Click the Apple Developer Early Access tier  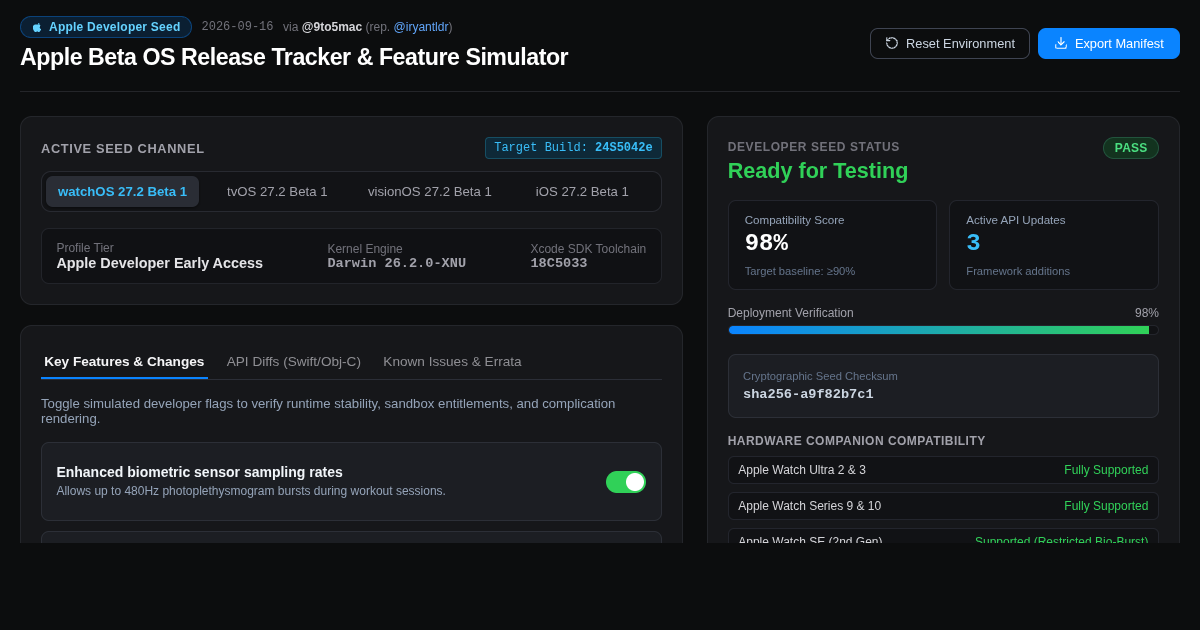click(160, 263)
